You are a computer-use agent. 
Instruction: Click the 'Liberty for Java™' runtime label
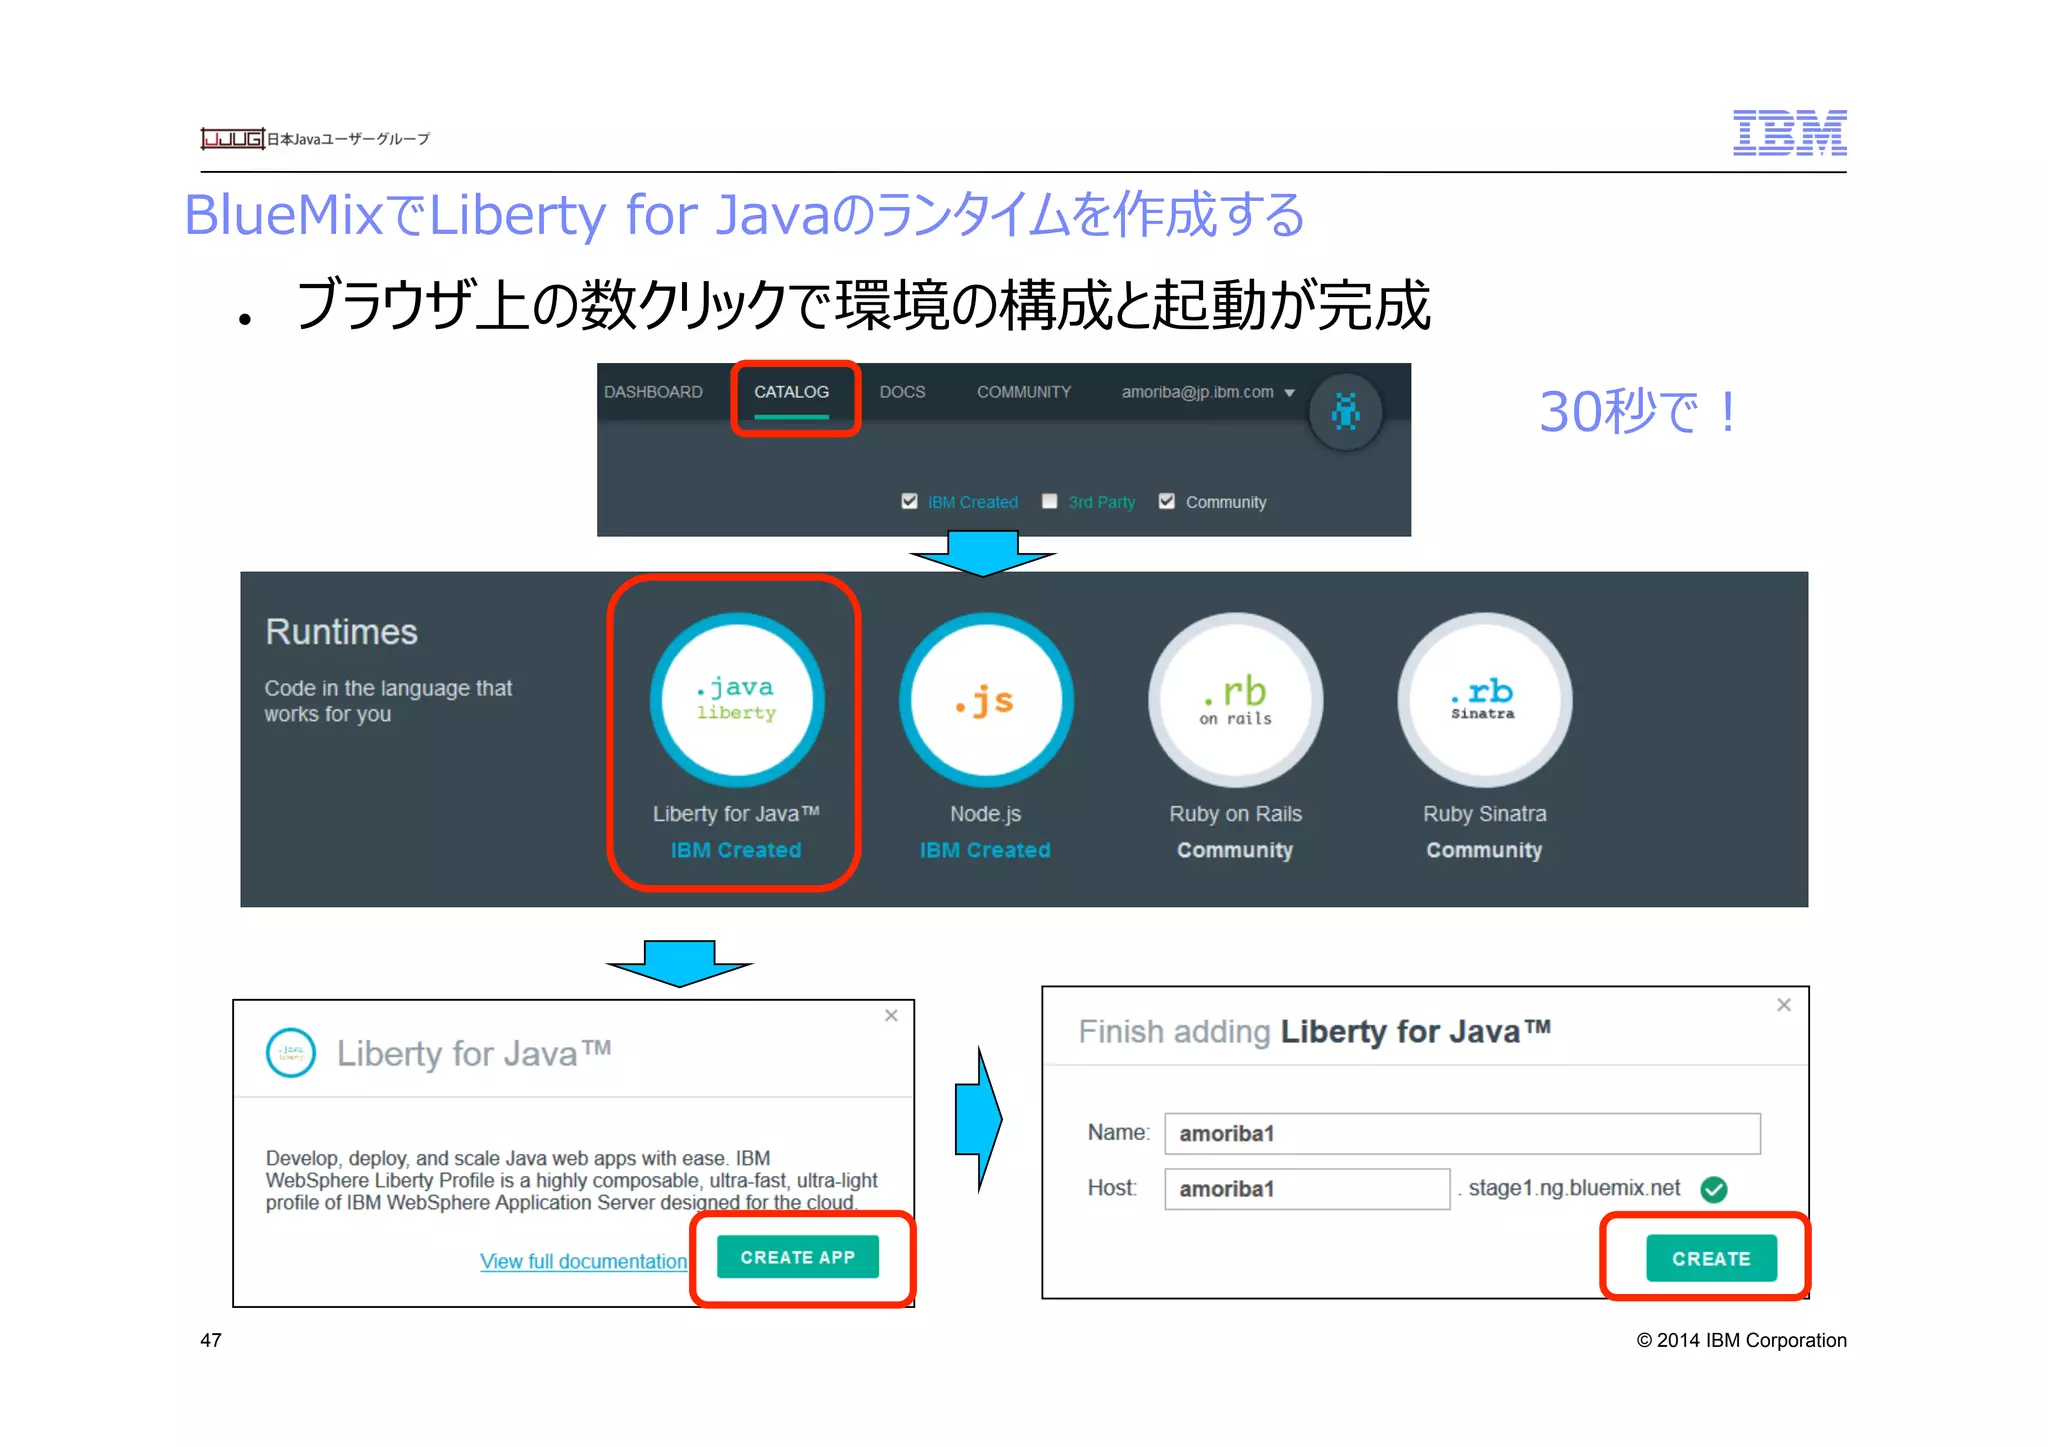coord(736,814)
